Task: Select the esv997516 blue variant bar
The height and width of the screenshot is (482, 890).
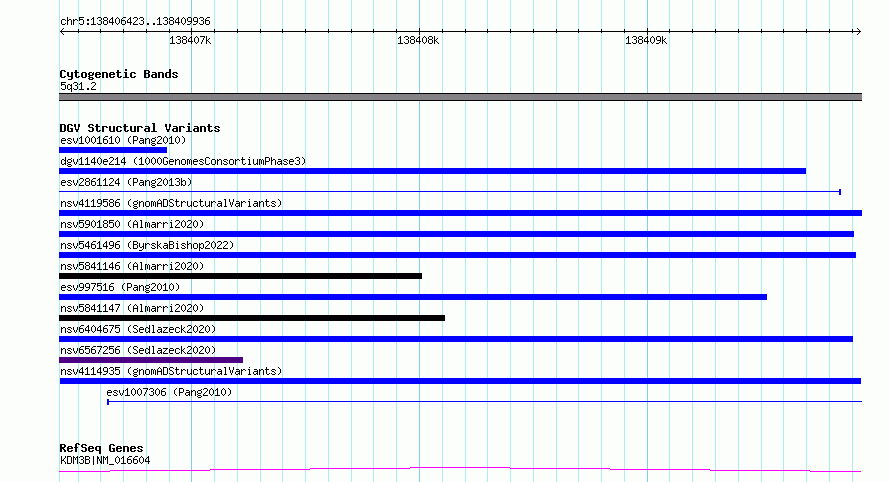Action: [x=413, y=297]
